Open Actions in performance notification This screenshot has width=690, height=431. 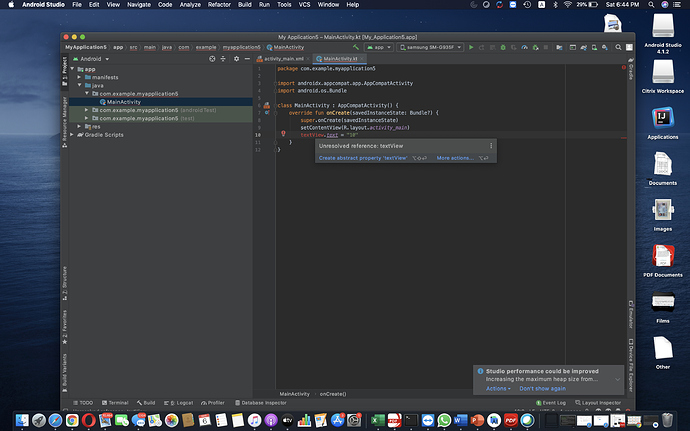pyautogui.click(x=498, y=388)
